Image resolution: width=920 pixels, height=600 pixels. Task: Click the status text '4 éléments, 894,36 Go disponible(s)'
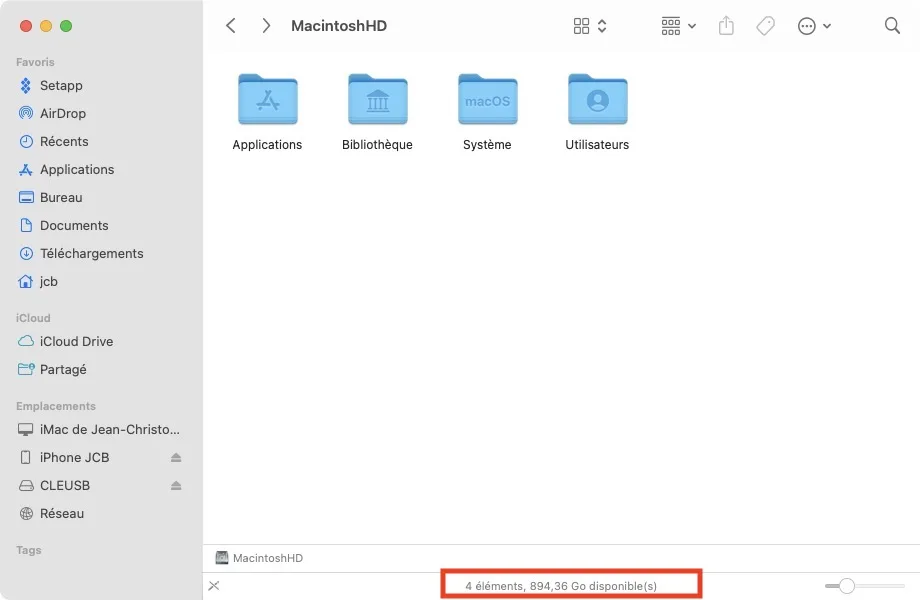coord(561,586)
